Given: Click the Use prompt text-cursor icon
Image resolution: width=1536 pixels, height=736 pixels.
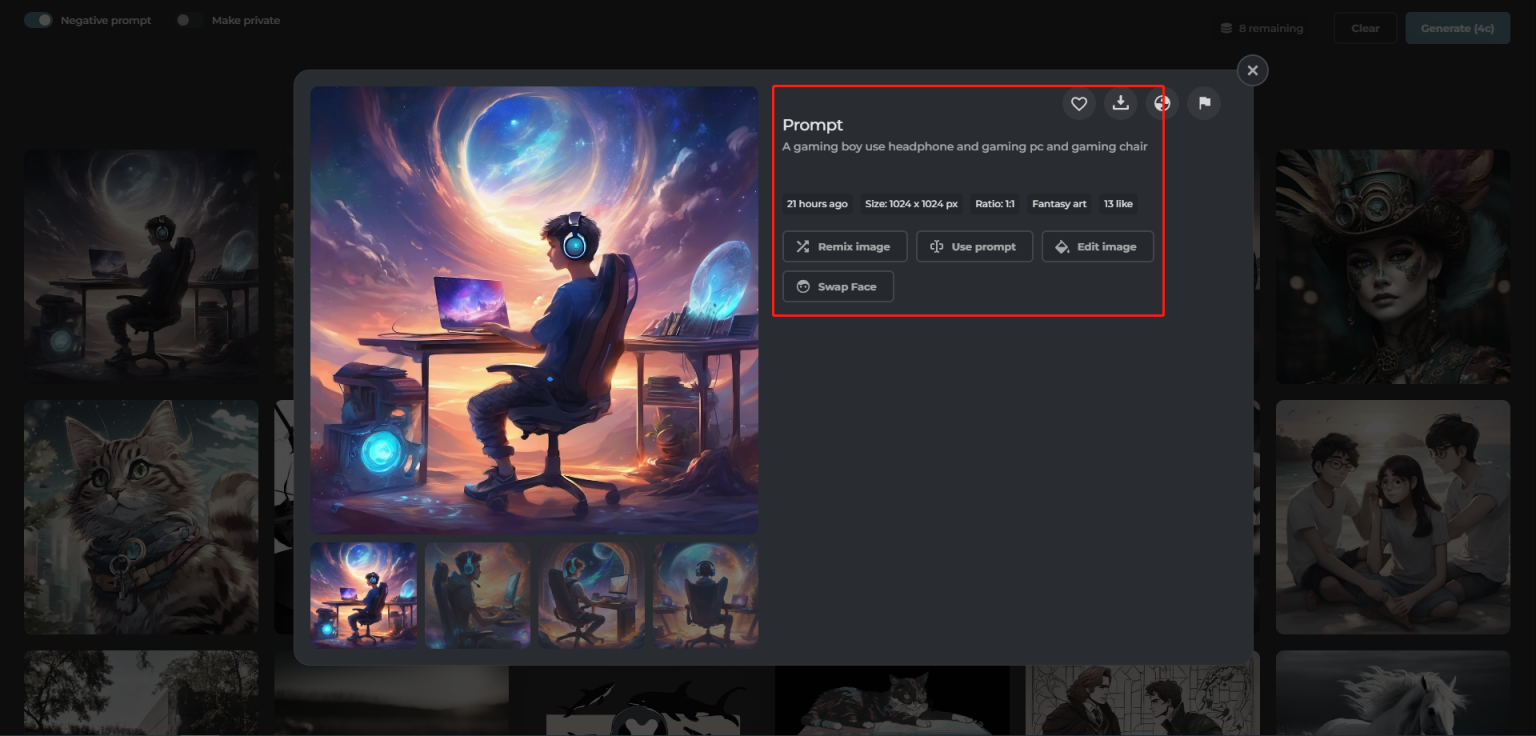Looking at the screenshot, I should [x=936, y=246].
